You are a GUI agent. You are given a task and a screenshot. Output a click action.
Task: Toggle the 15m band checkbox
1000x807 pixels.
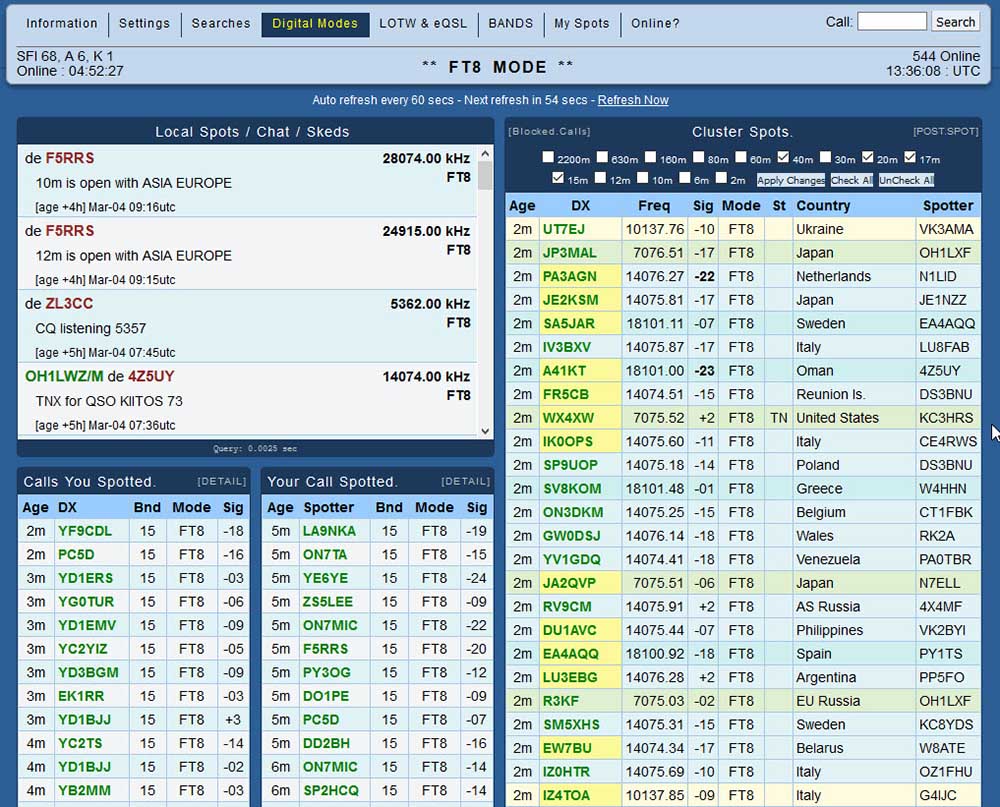558,177
